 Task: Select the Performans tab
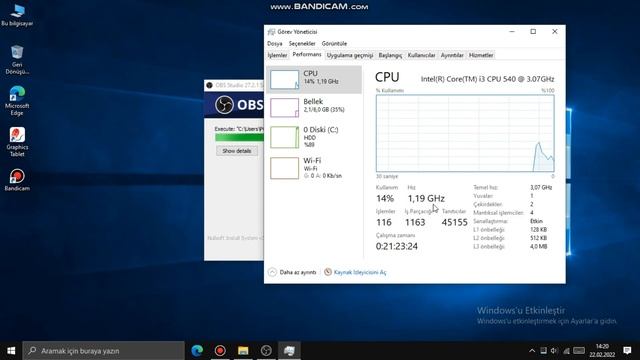(307, 55)
